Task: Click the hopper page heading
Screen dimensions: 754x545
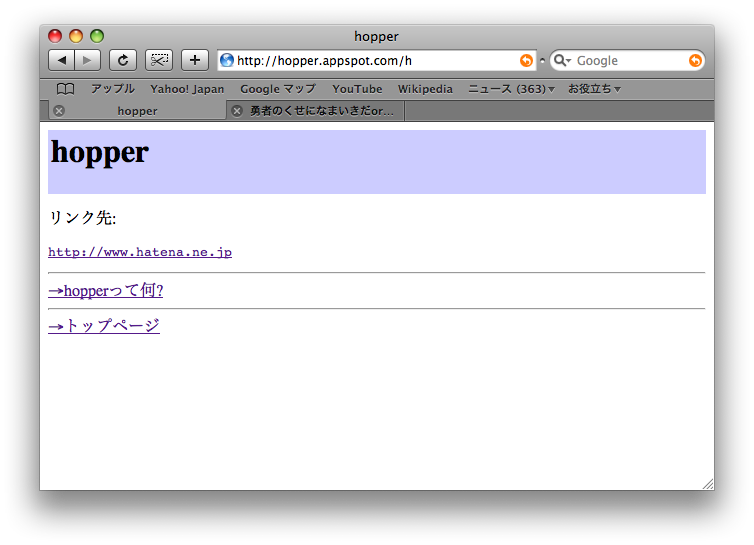Action: (100, 152)
